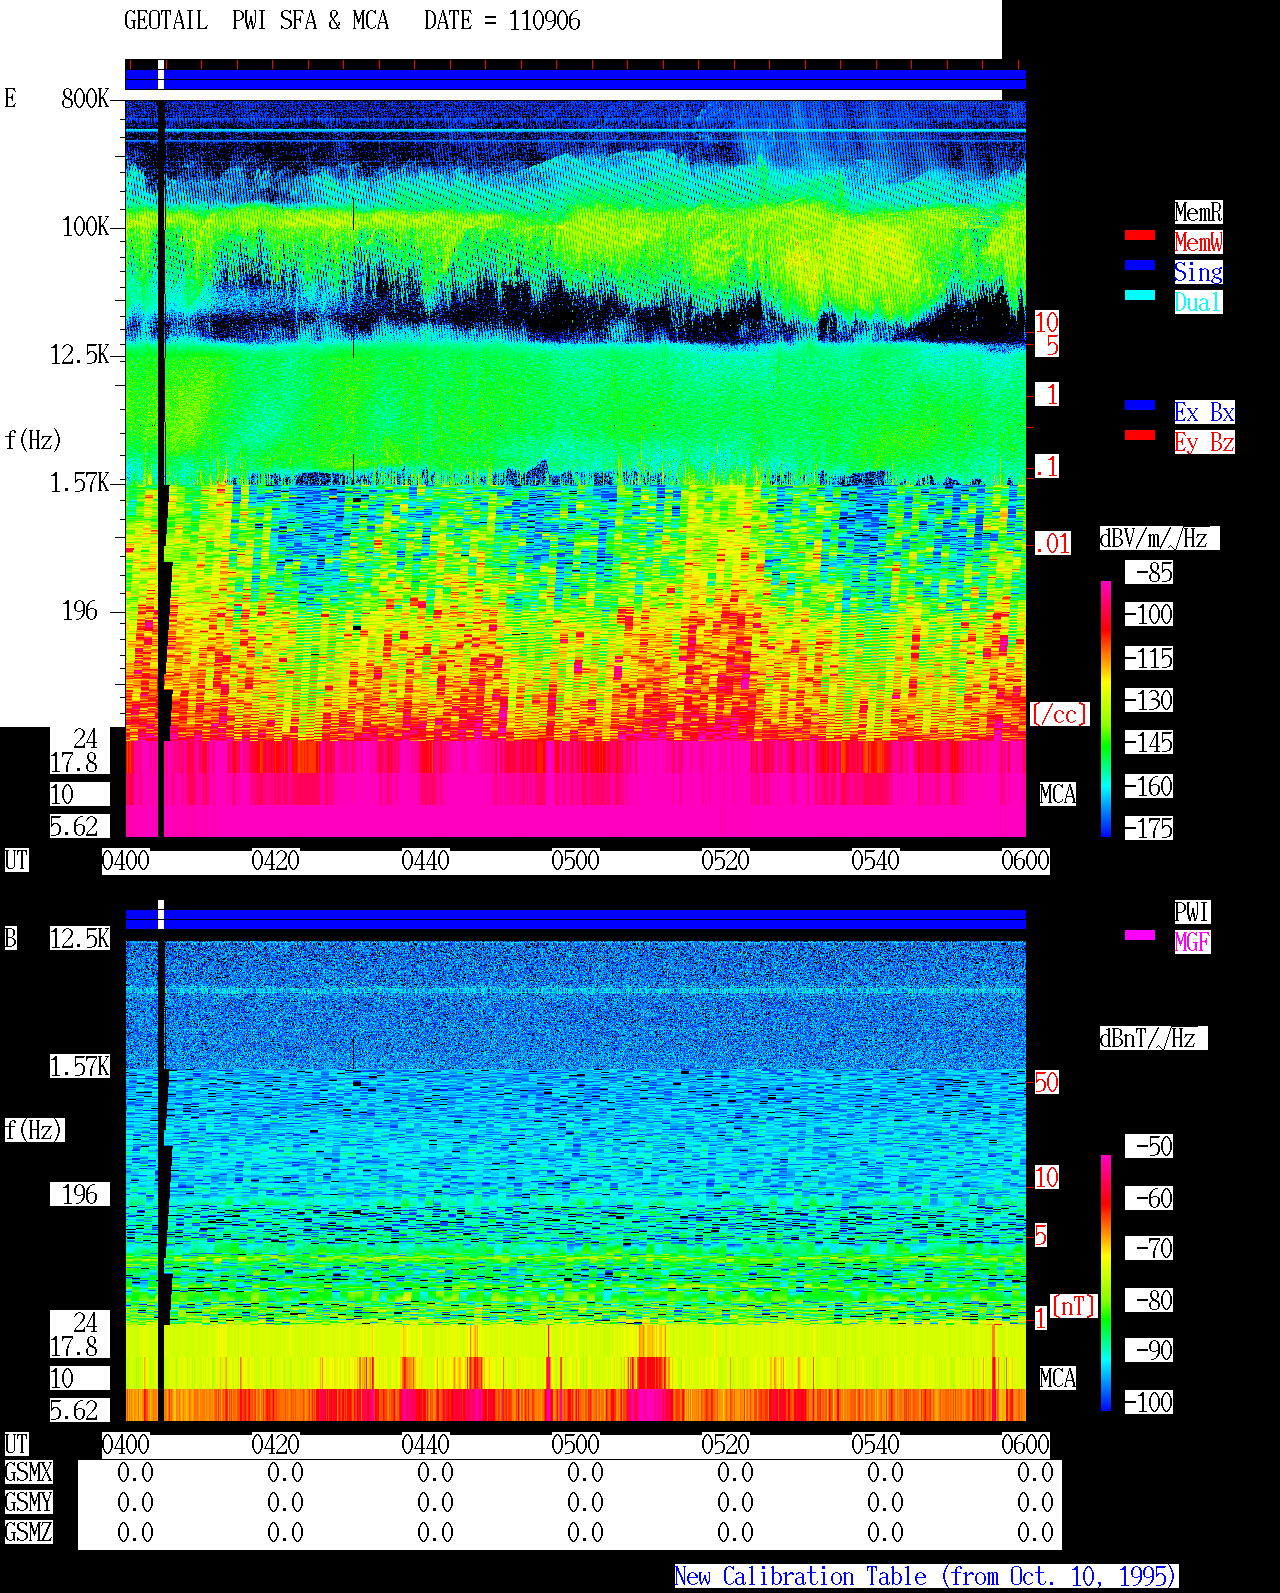Image resolution: width=1280 pixels, height=1593 pixels.
Task: Click the [/cc] density axis label
Action: (x=1059, y=714)
